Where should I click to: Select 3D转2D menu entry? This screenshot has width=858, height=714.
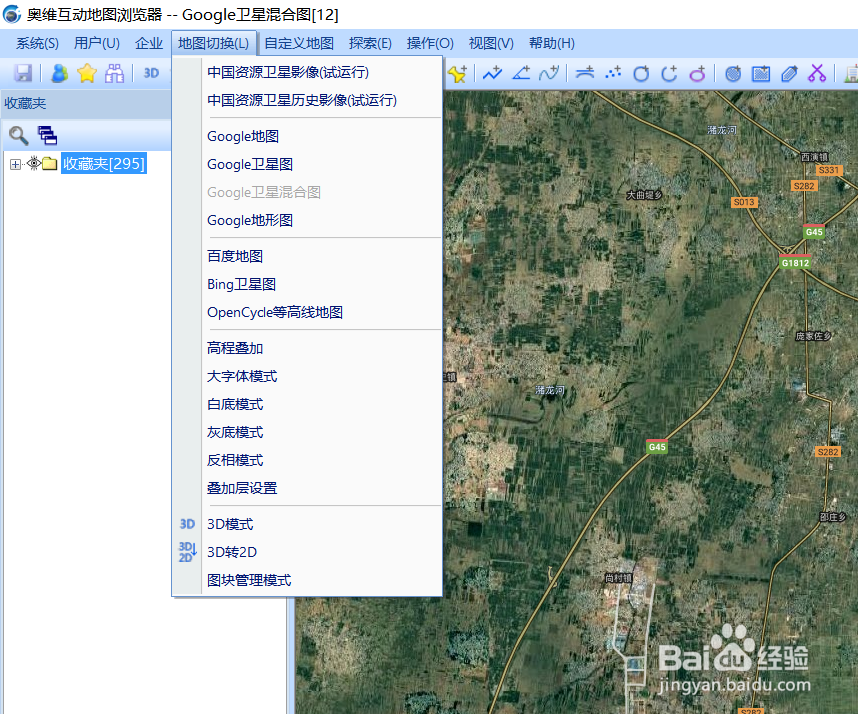322,552
